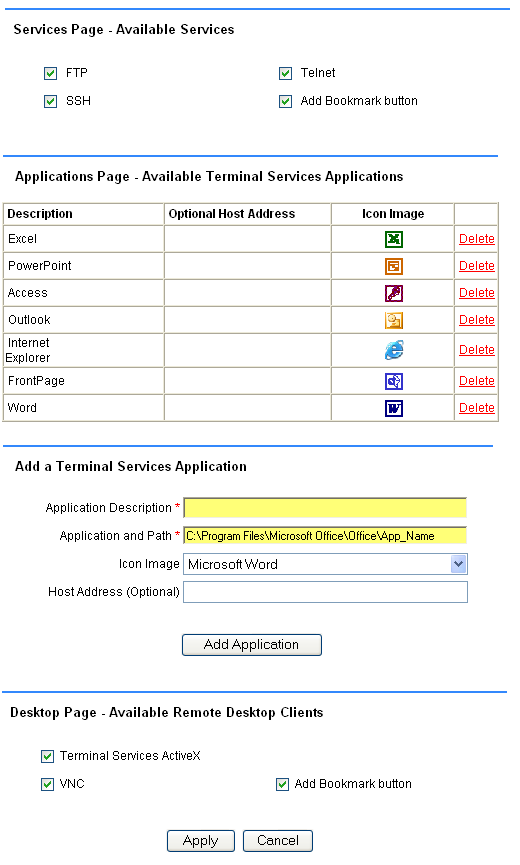520x865 pixels.
Task: Delete the Excel application
Action: click(476, 239)
